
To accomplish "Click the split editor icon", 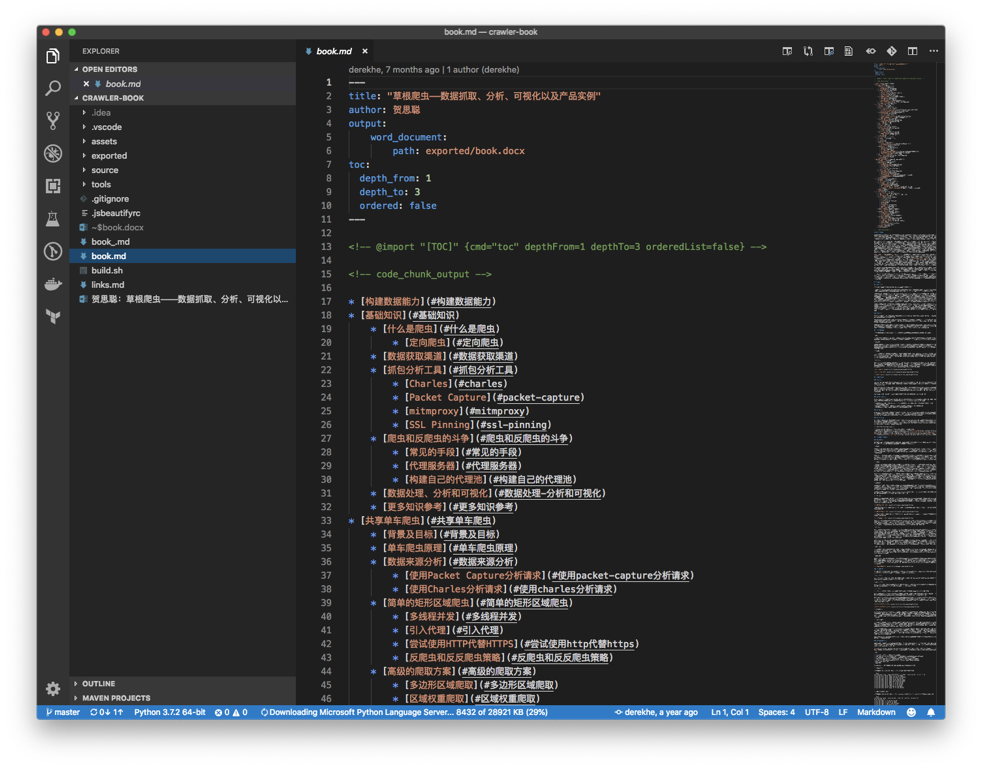I will point(912,51).
